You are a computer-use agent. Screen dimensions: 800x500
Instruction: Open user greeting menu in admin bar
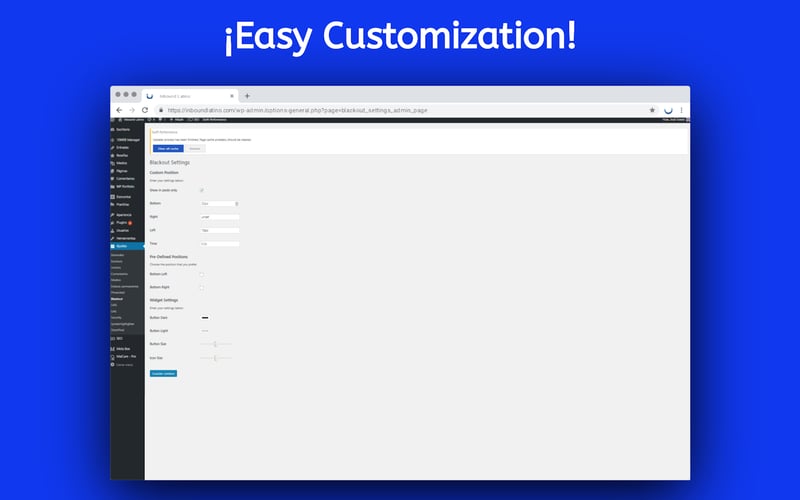click(675, 120)
